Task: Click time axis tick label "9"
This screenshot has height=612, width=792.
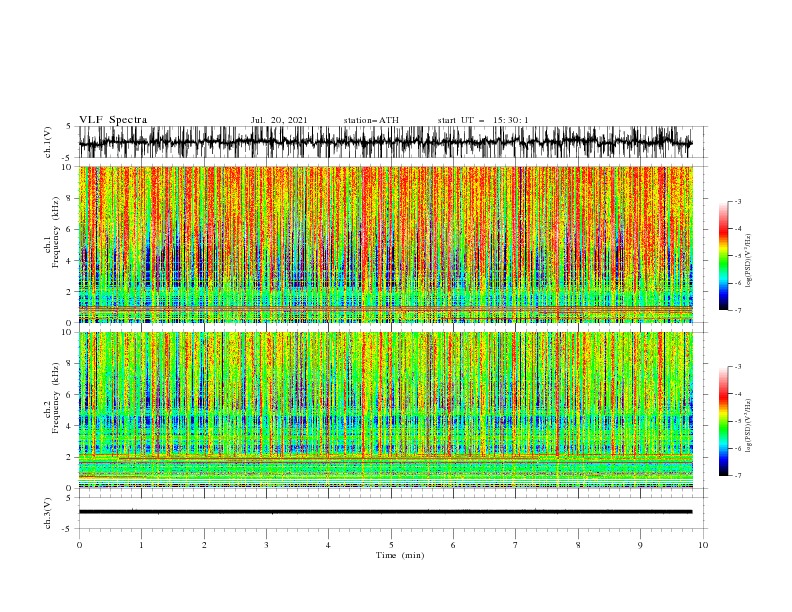Action: click(x=640, y=545)
